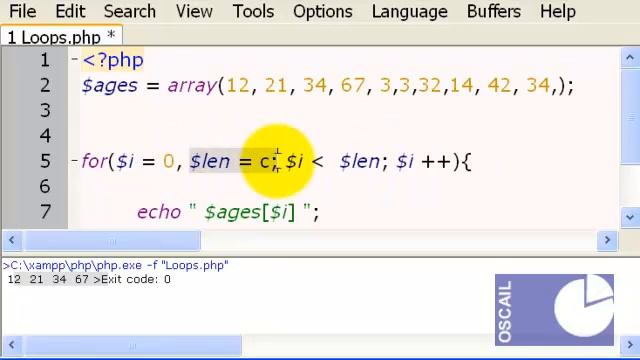
Task: Click the editor vertical scrollbar thumb
Action: 630,116
